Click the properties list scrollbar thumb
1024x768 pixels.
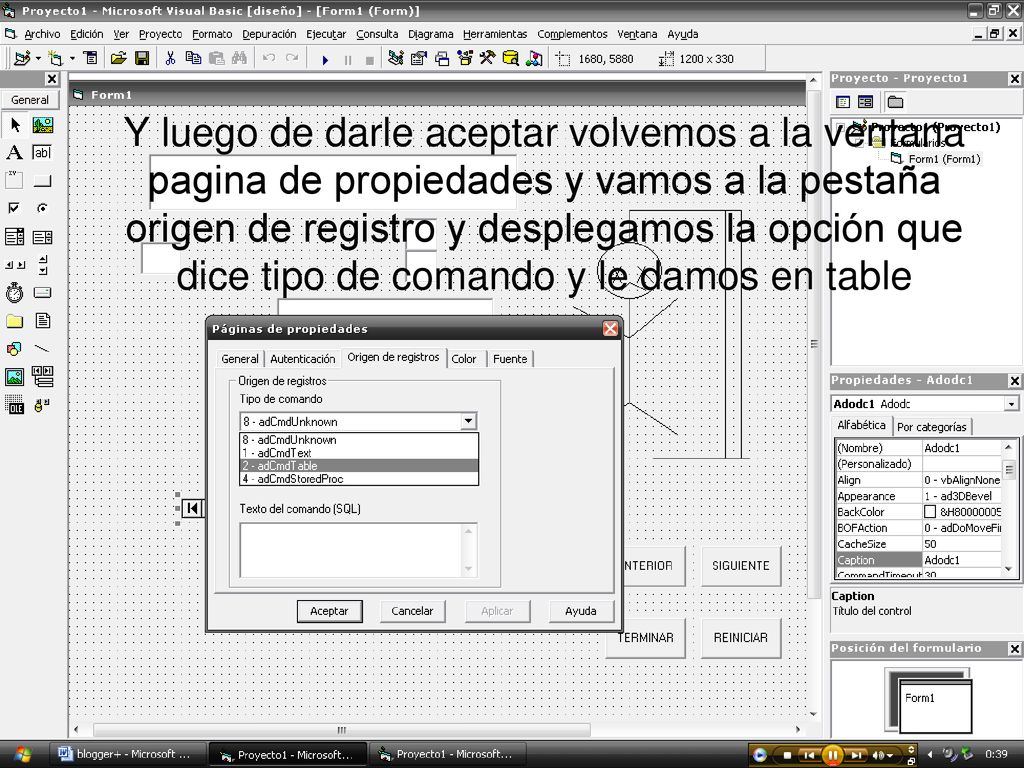1008,470
